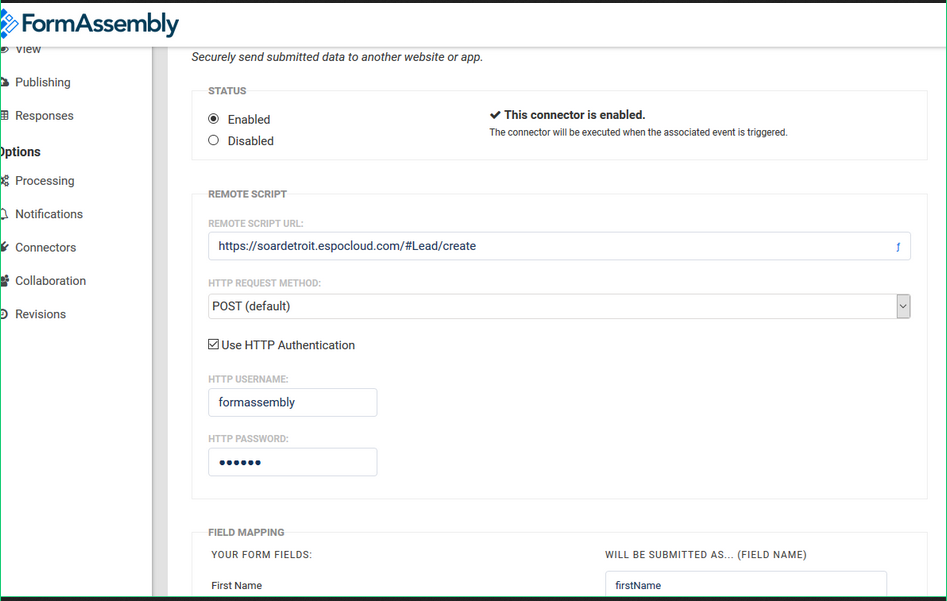Click the Connectors plug icon
947x601 pixels.
point(5,247)
